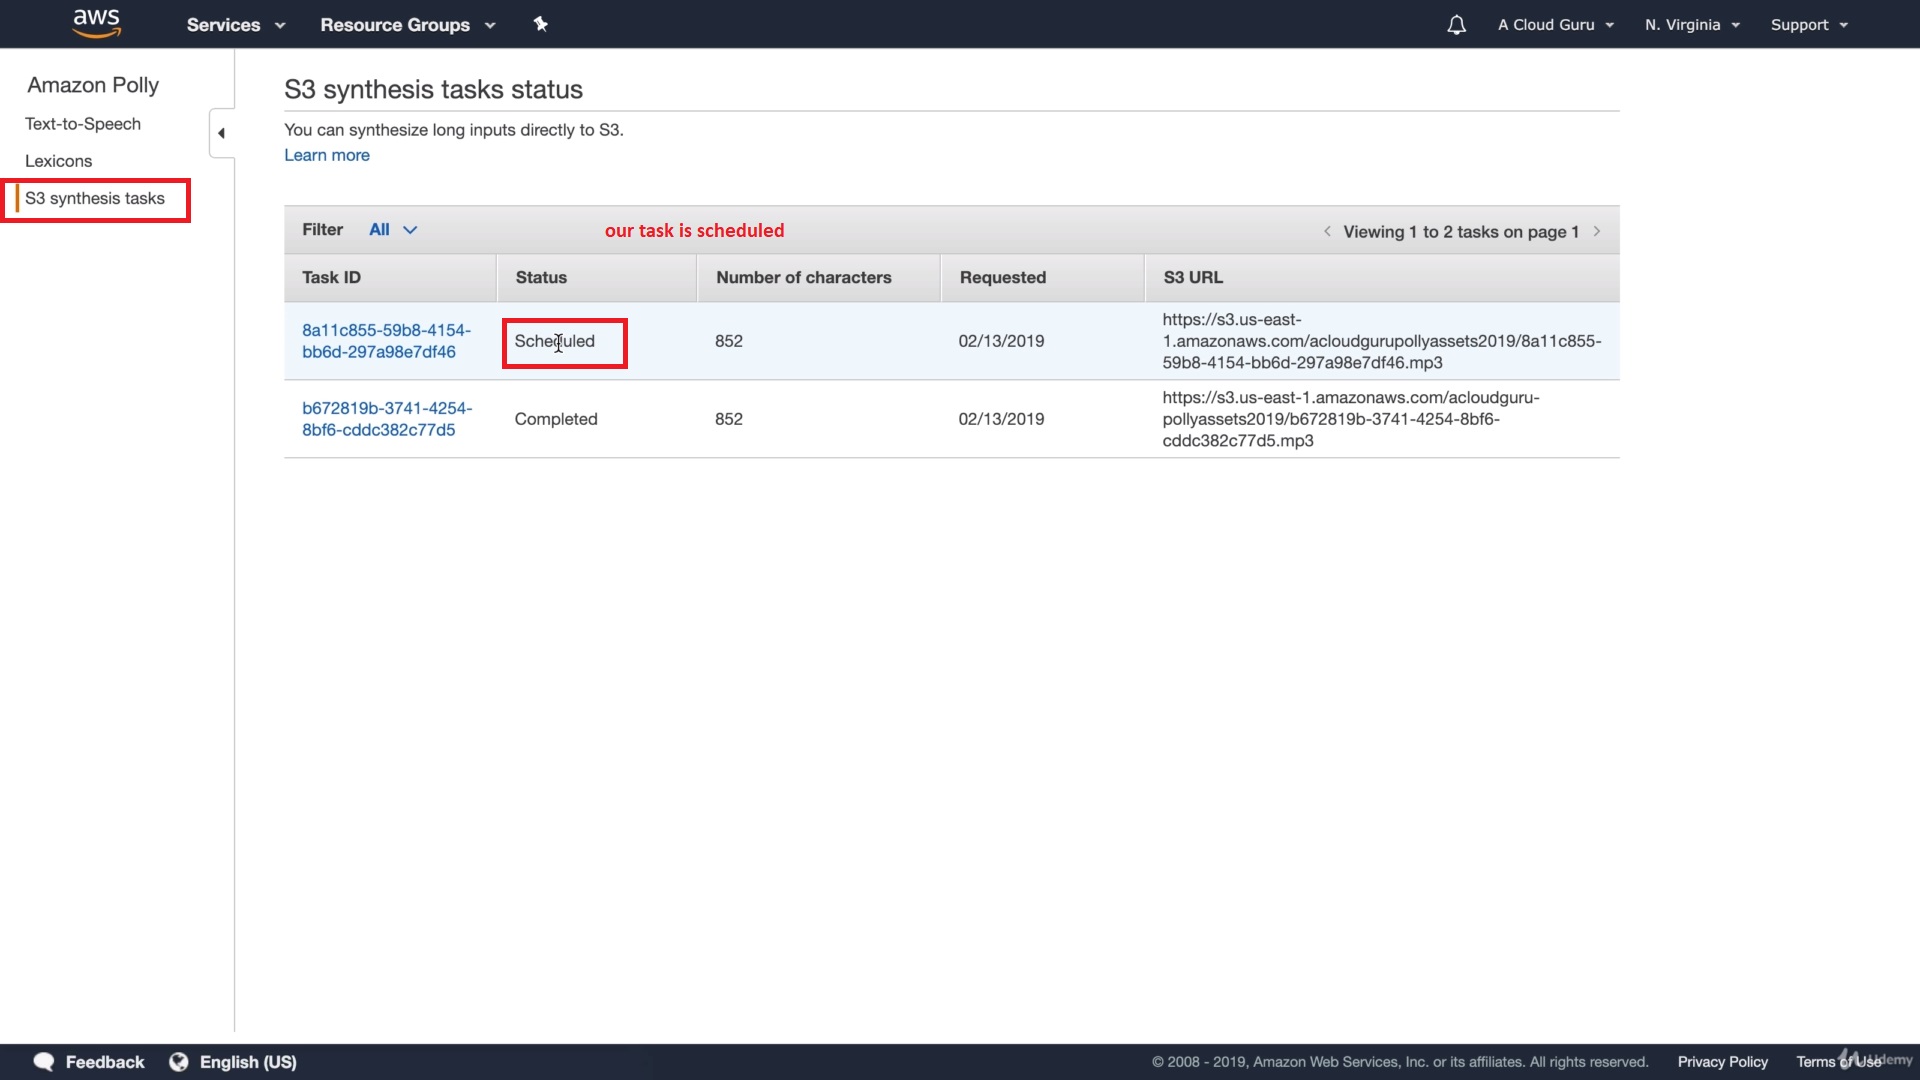This screenshot has width=1920, height=1080.
Task: Open the Services dropdown menu
Action: click(235, 25)
